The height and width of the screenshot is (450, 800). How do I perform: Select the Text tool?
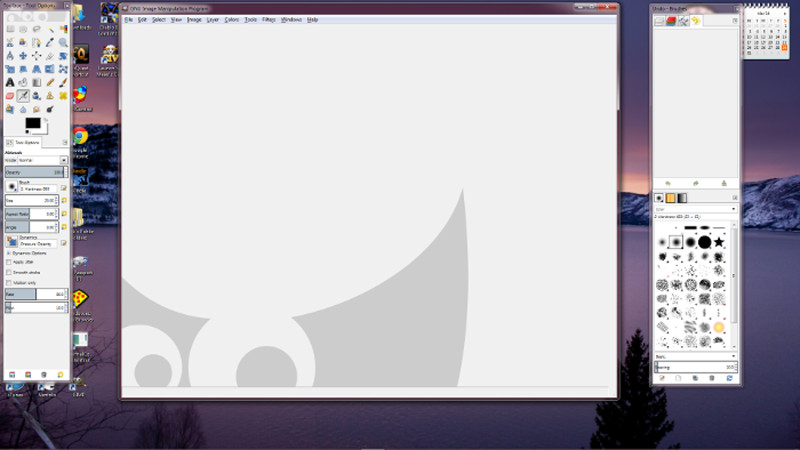(x=10, y=82)
